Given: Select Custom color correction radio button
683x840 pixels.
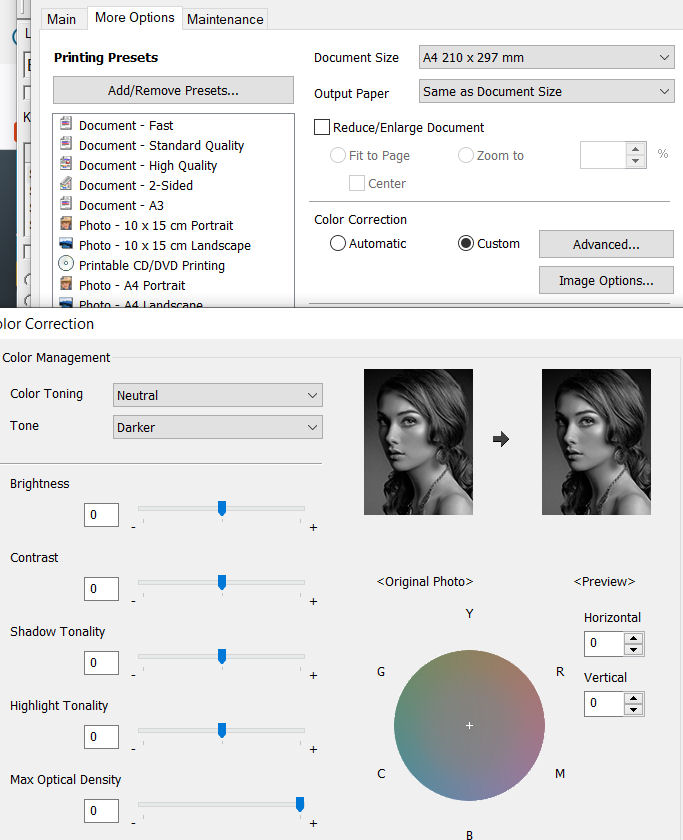Looking at the screenshot, I should (466, 243).
